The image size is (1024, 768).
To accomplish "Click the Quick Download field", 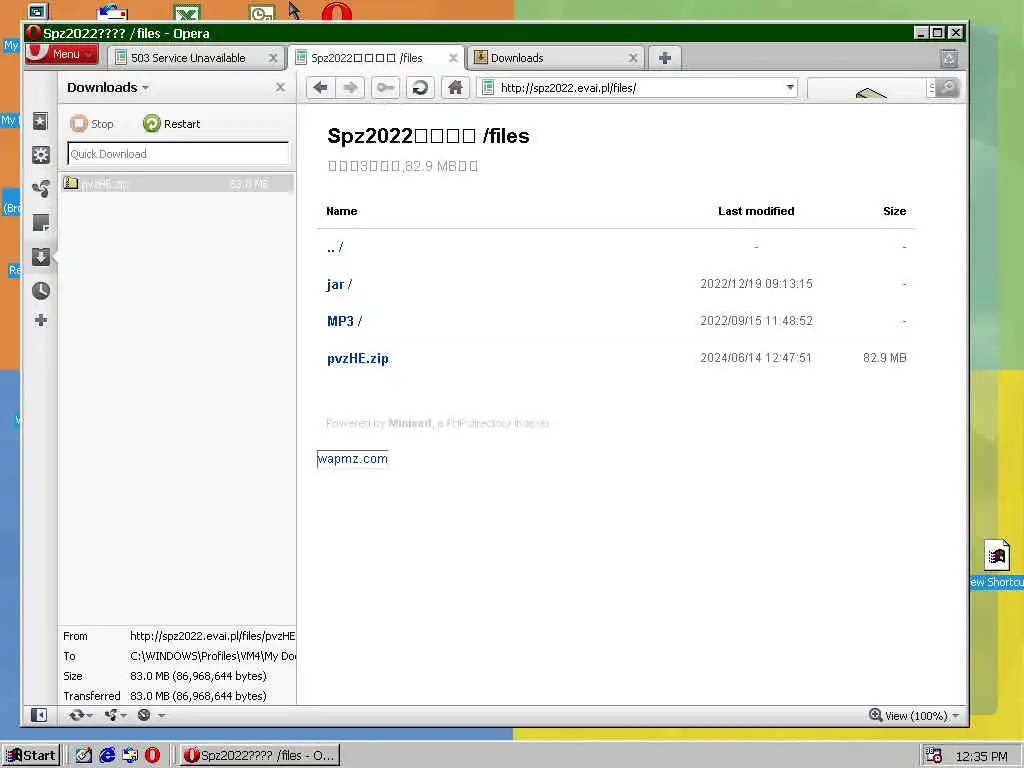I will (178, 154).
